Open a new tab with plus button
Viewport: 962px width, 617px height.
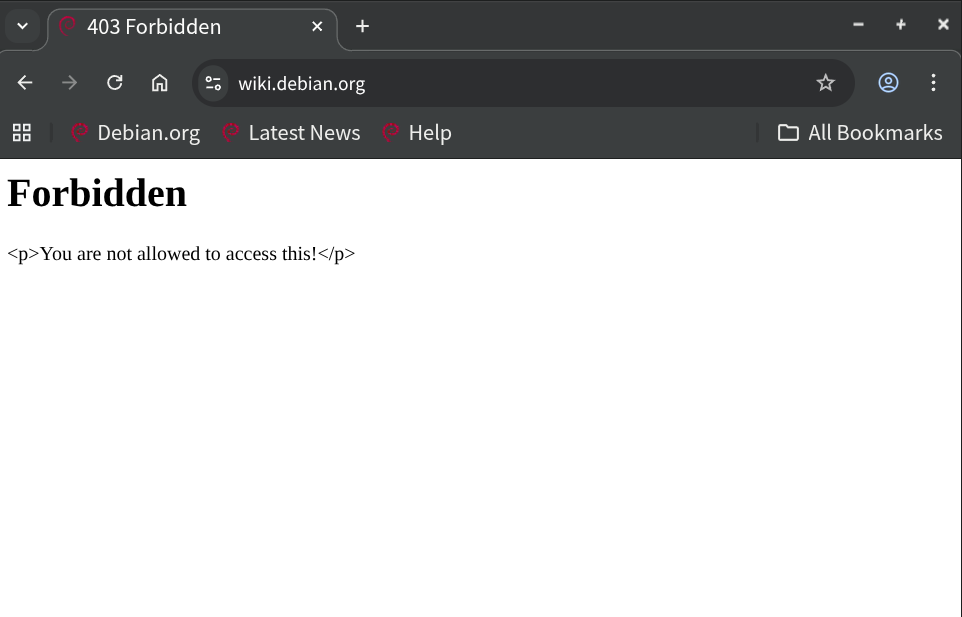pos(362,27)
